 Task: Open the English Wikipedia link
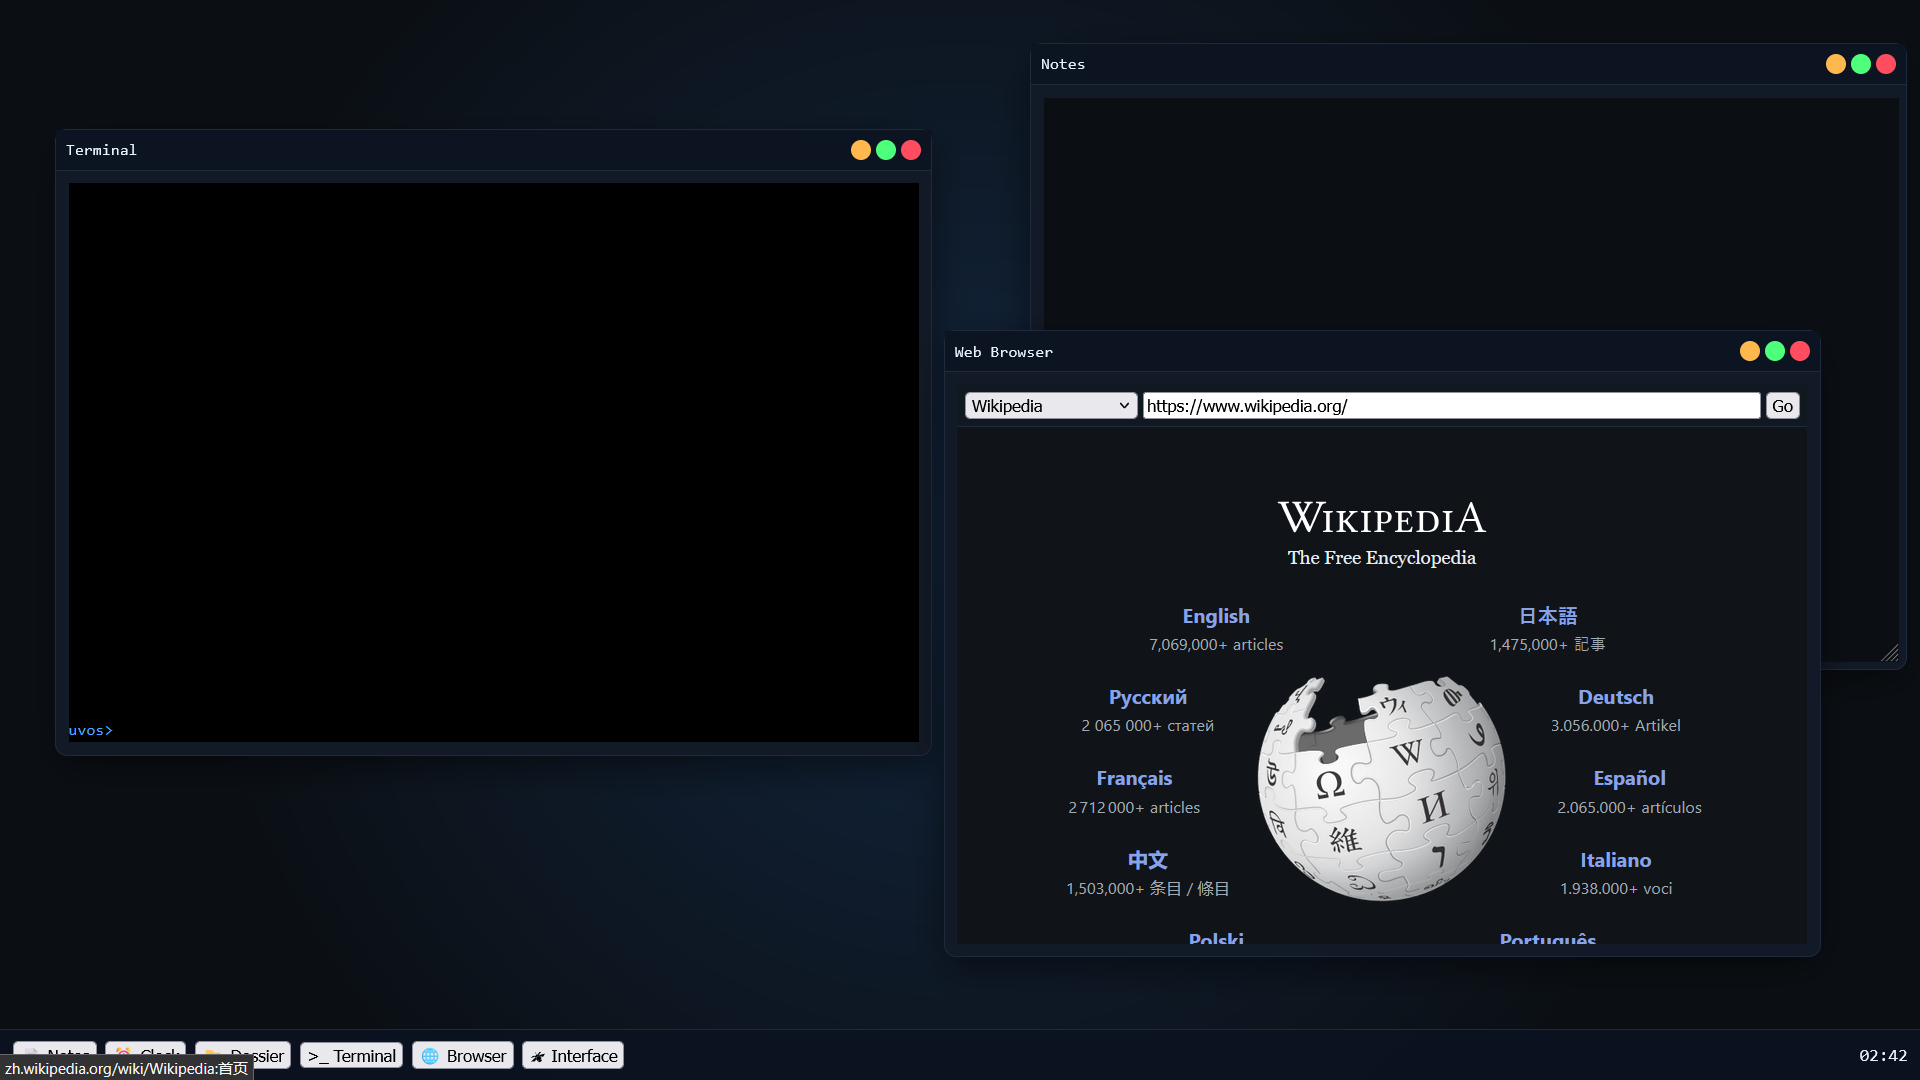[1216, 616]
